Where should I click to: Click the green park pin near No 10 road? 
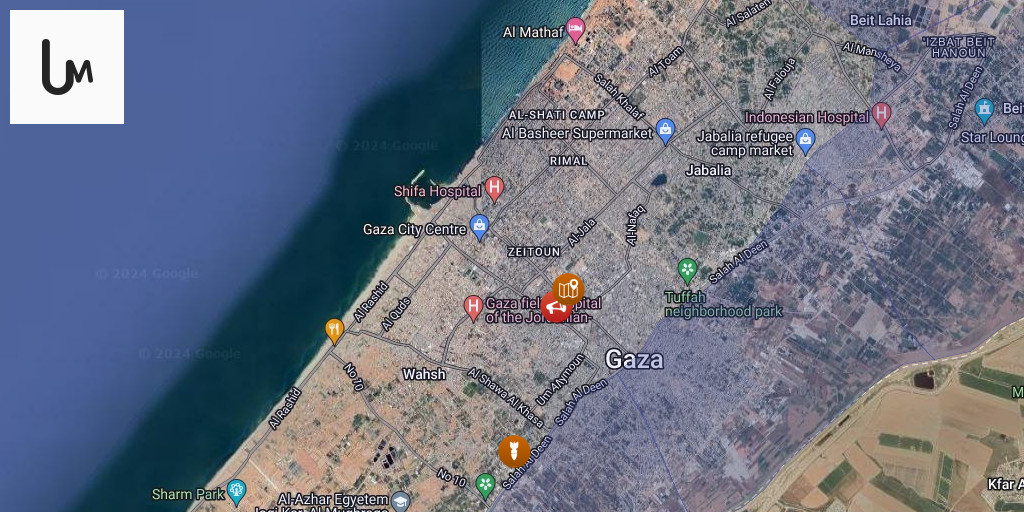485,485
